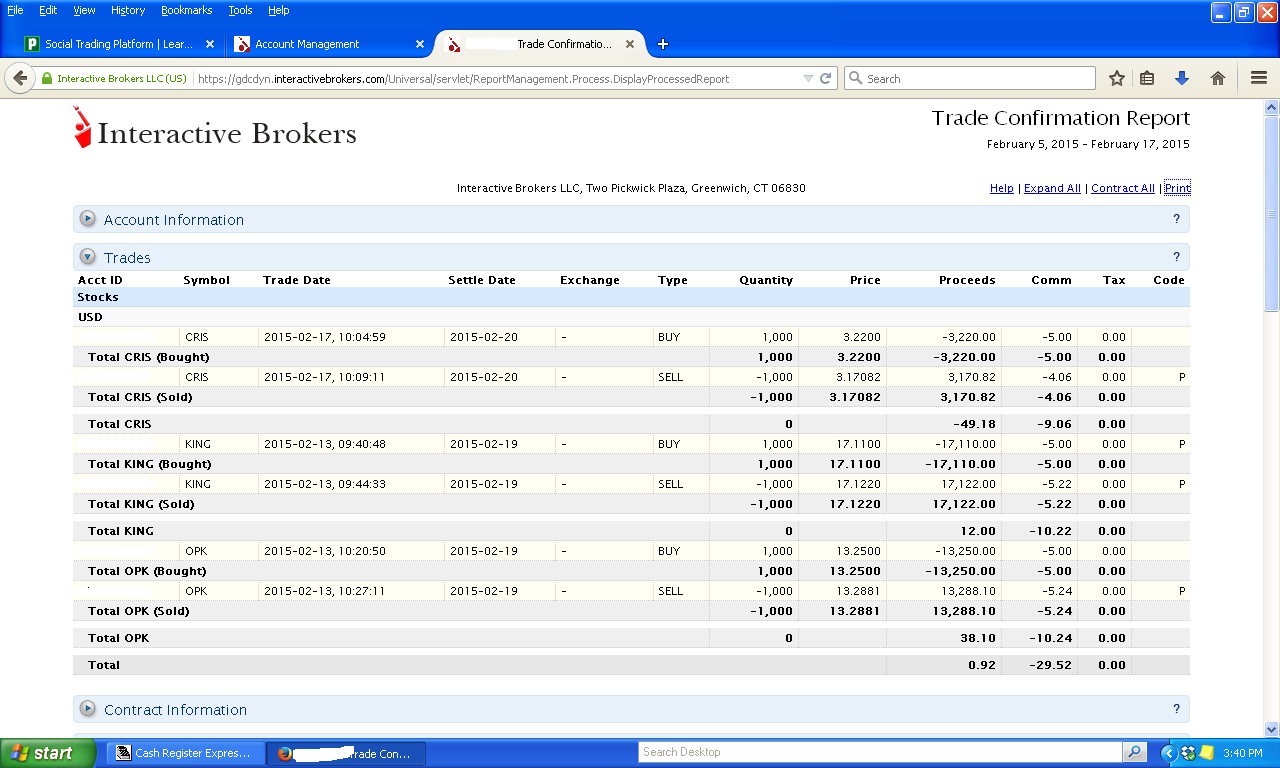1280x768 pixels.
Task: Click the Settle Date column header
Action: (x=482, y=280)
